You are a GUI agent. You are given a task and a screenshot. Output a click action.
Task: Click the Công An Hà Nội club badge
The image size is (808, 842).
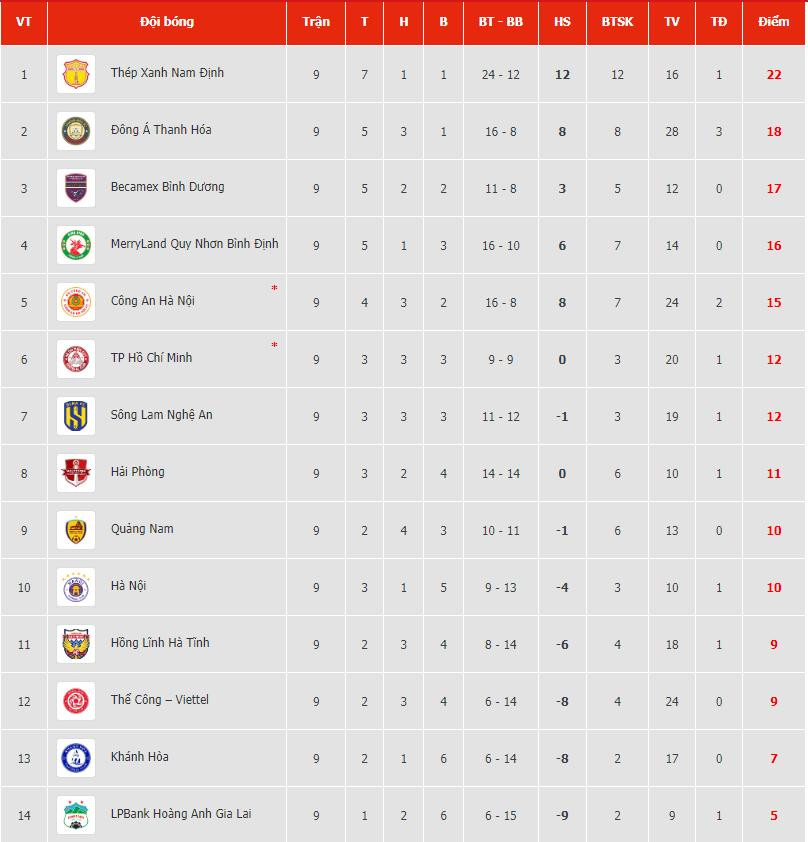tap(76, 302)
